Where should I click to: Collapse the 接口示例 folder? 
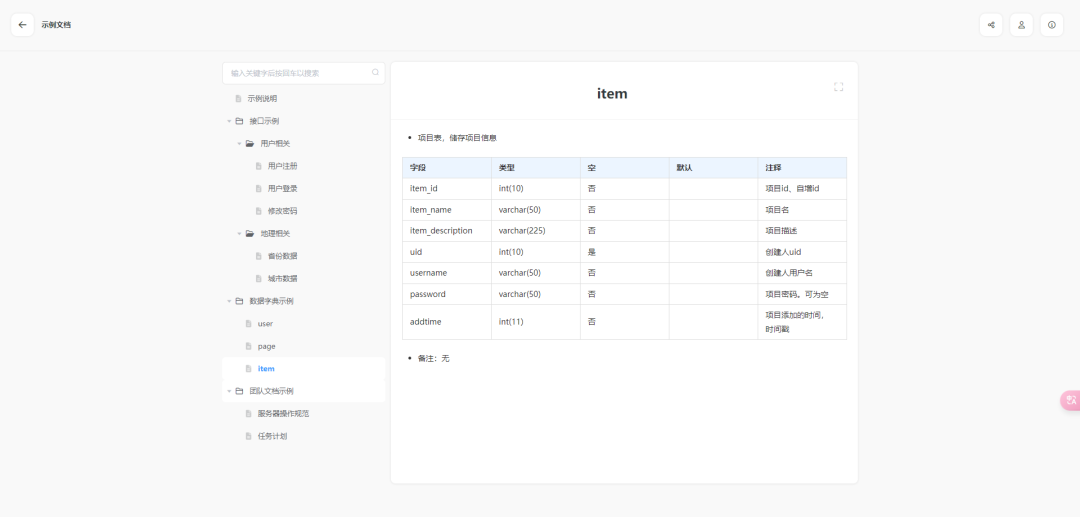tap(229, 121)
